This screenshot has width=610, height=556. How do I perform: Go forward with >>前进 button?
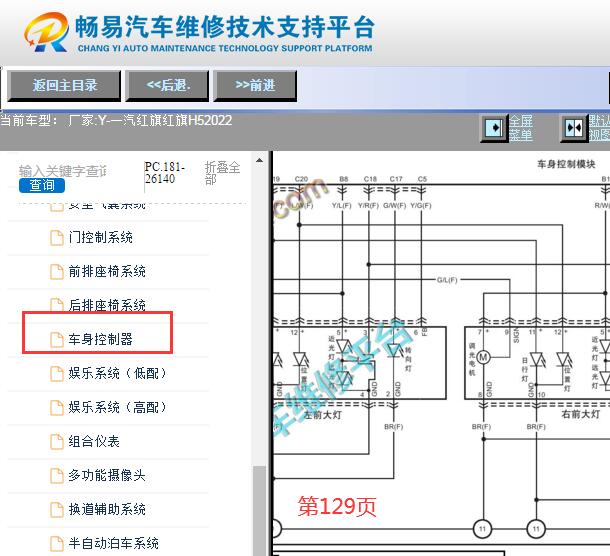tap(255, 86)
